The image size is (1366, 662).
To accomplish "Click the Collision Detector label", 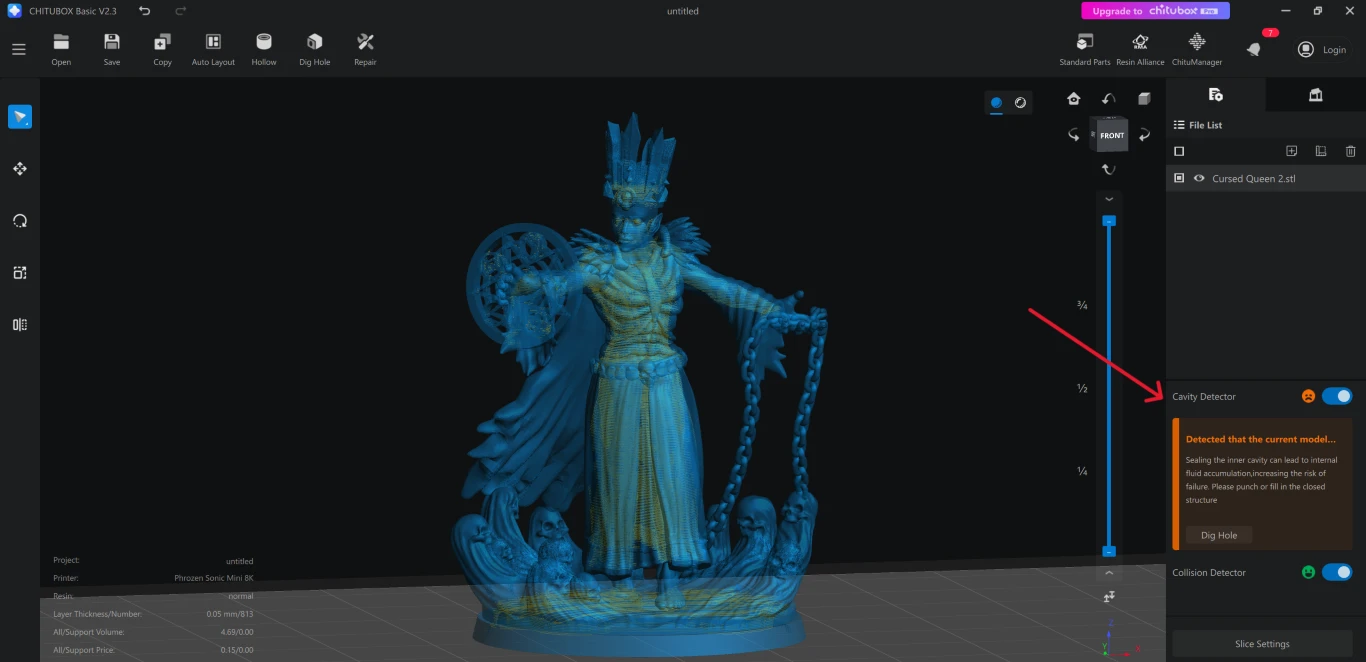I will tap(1209, 573).
